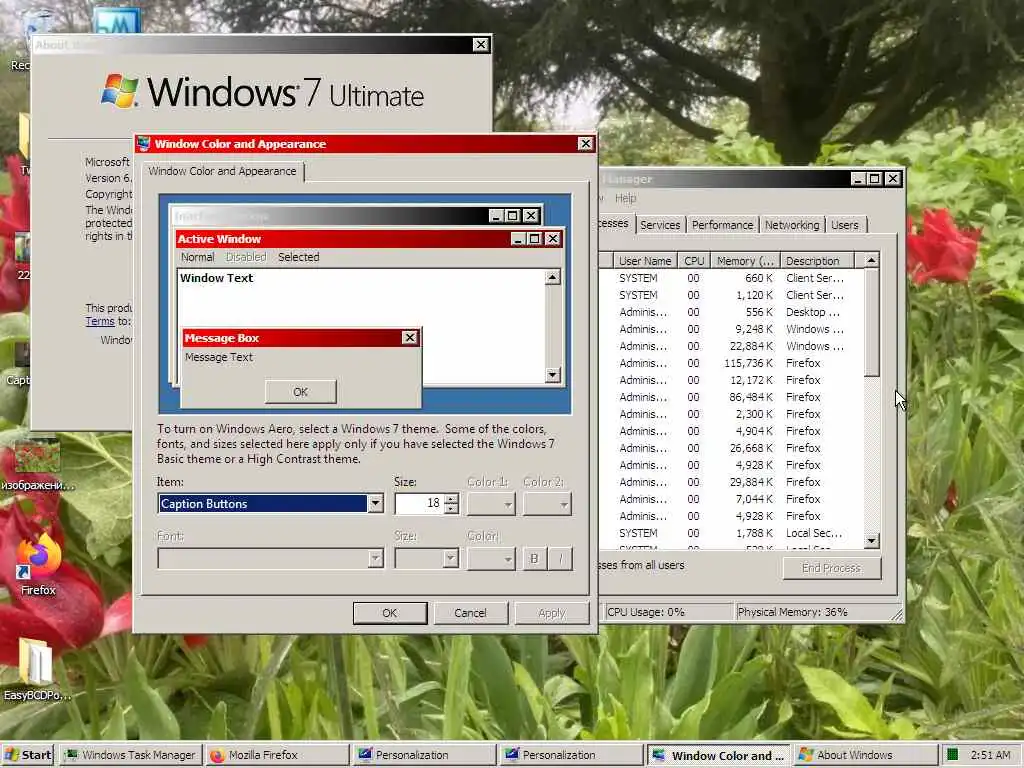Toggle the Italic font button
The width and height of the screenshot is (1024, 768).
pos(560,558)
